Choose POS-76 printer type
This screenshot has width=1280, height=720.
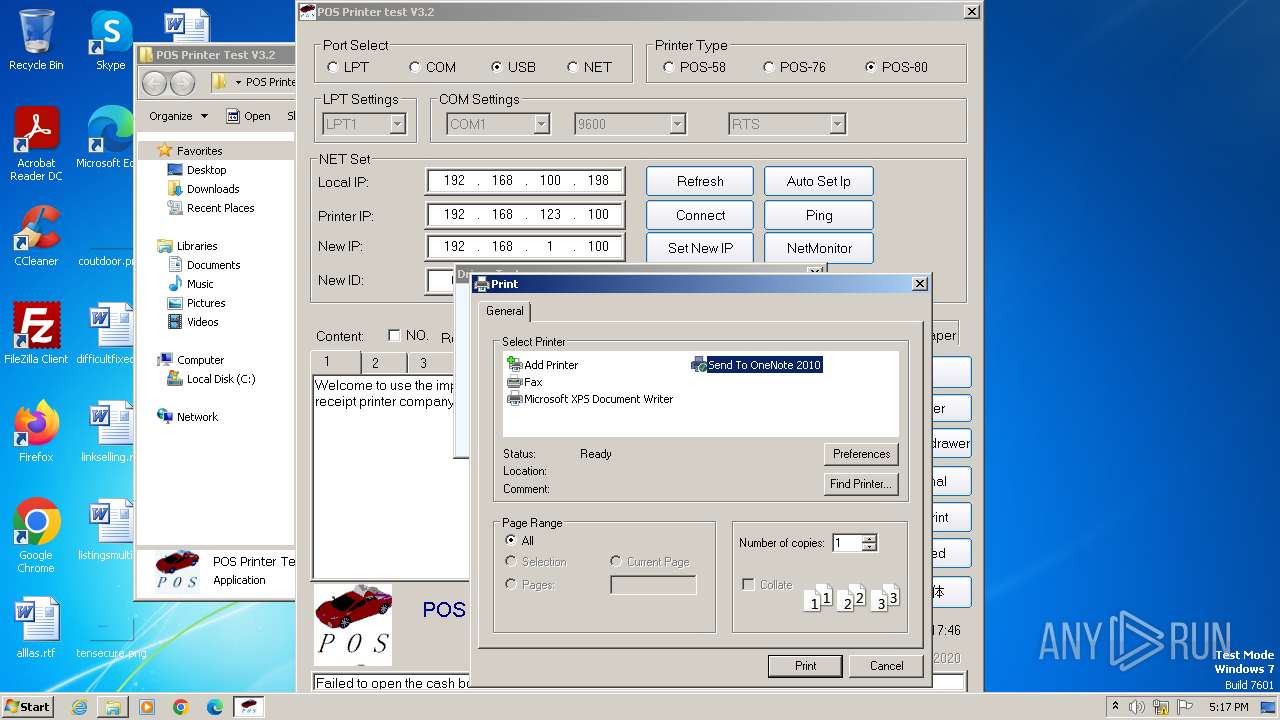point(769,67)
